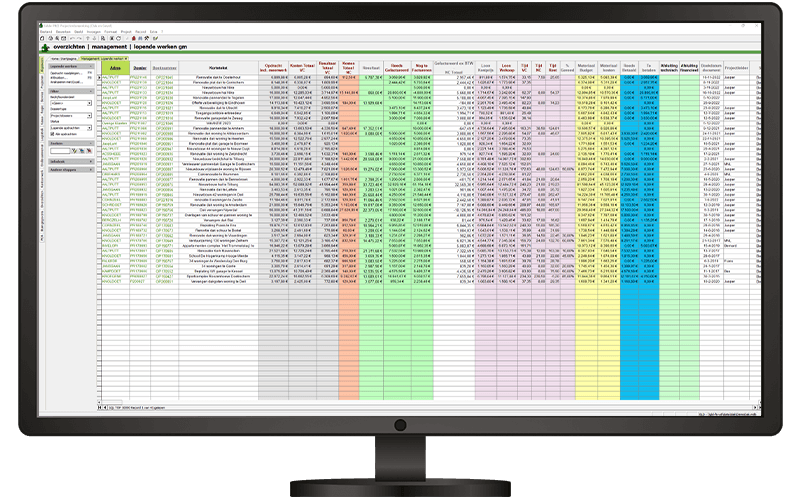Image resolution: width=800 pixels, height=500 pixels.
Task: Click the Nog te Factureren column header
Action: pos(422,68)
